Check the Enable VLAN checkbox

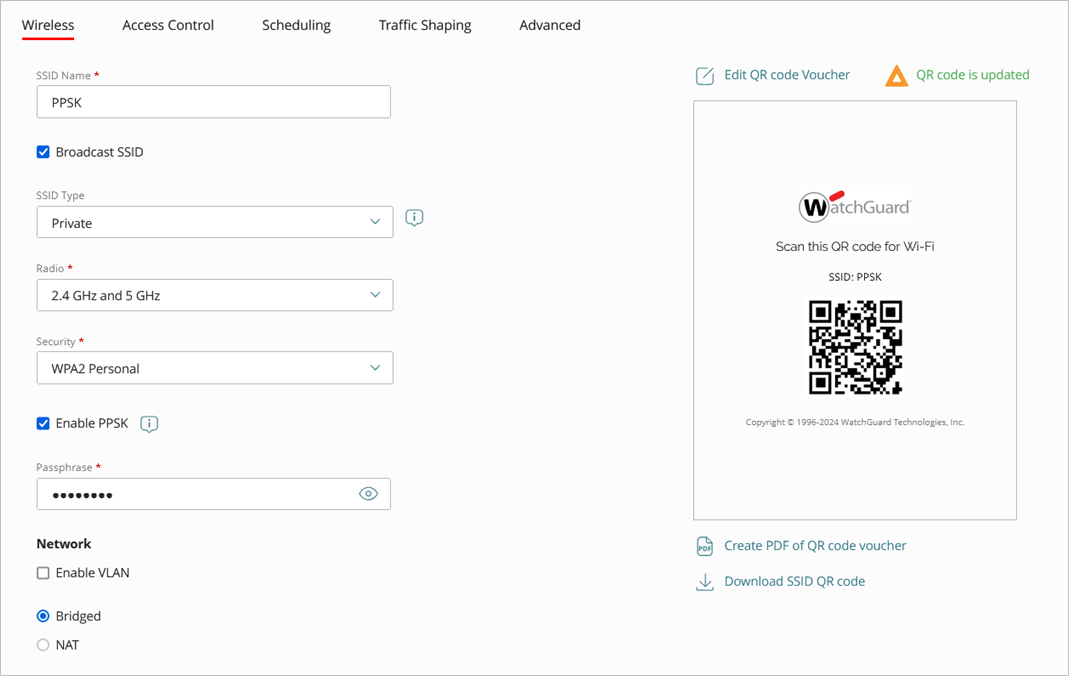click(x=43, y=573)
